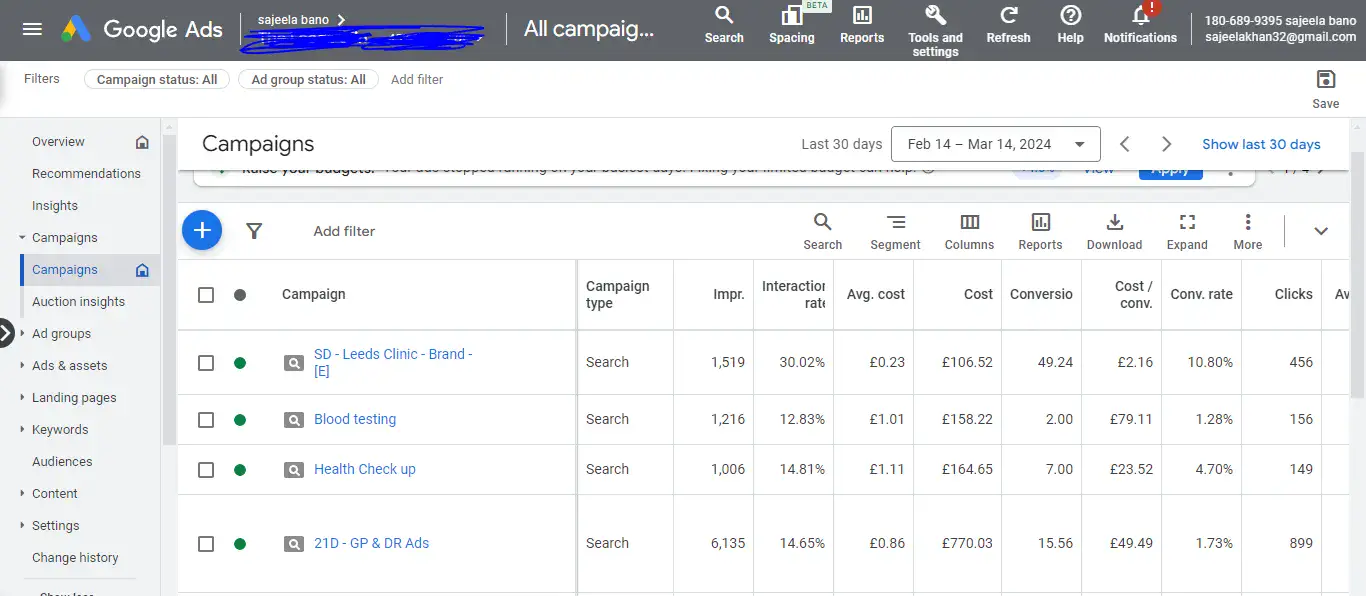Open the More options menu

1248,231
